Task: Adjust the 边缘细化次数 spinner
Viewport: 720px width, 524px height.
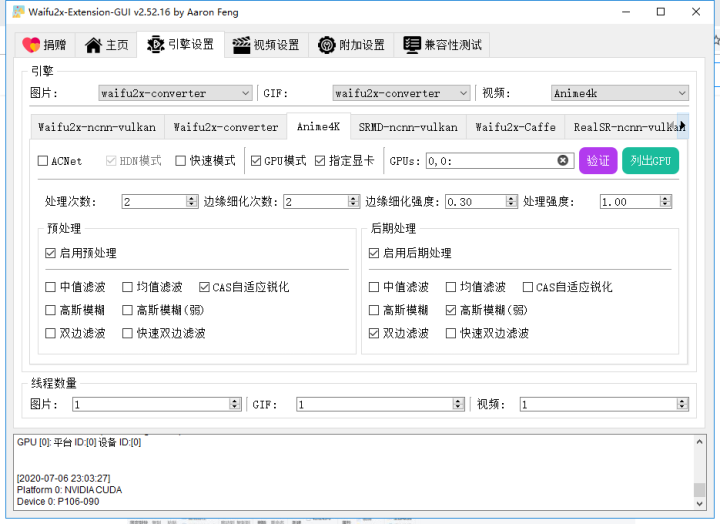Action: [321, 202]
